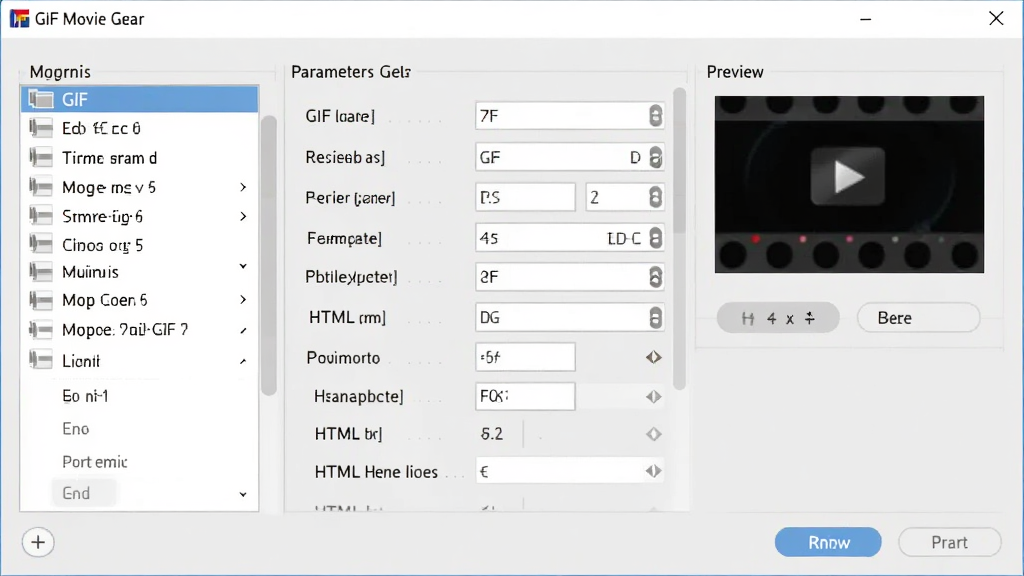Viewport: 1024px width, 576px height.
Task: Select the Mopoe: ?oil-GIF ? list item
Action: coord(140,330)
